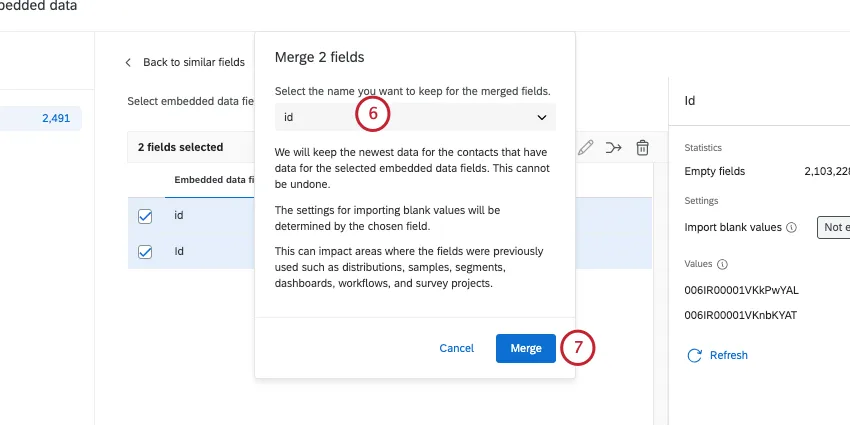850x425 pixels.
Task: Click the pencil edit icon
Action: click(586, 147)
